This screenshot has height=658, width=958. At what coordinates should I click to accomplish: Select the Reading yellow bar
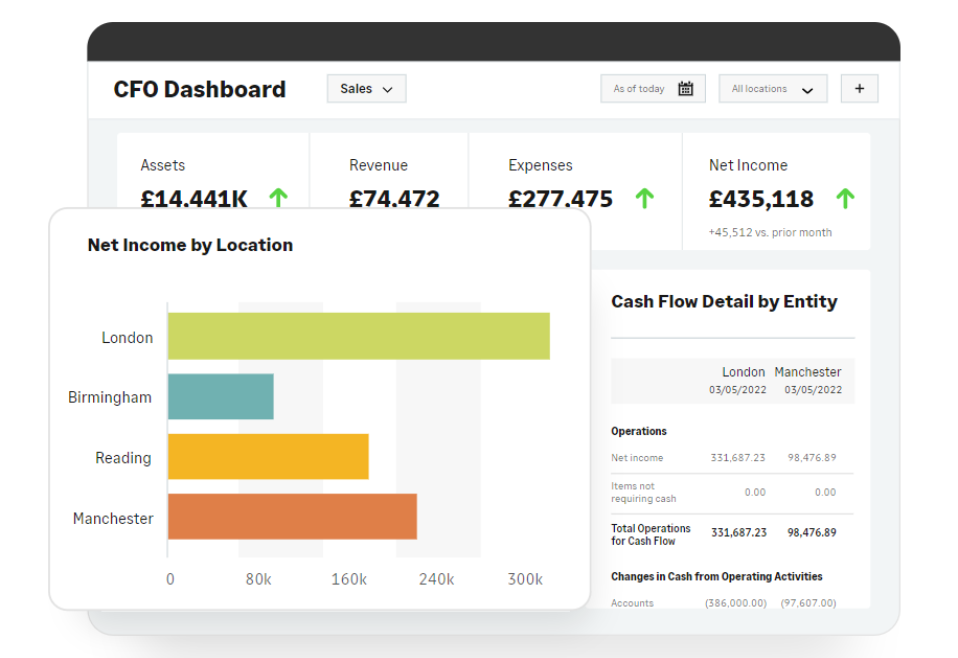(x=268, y=457)
